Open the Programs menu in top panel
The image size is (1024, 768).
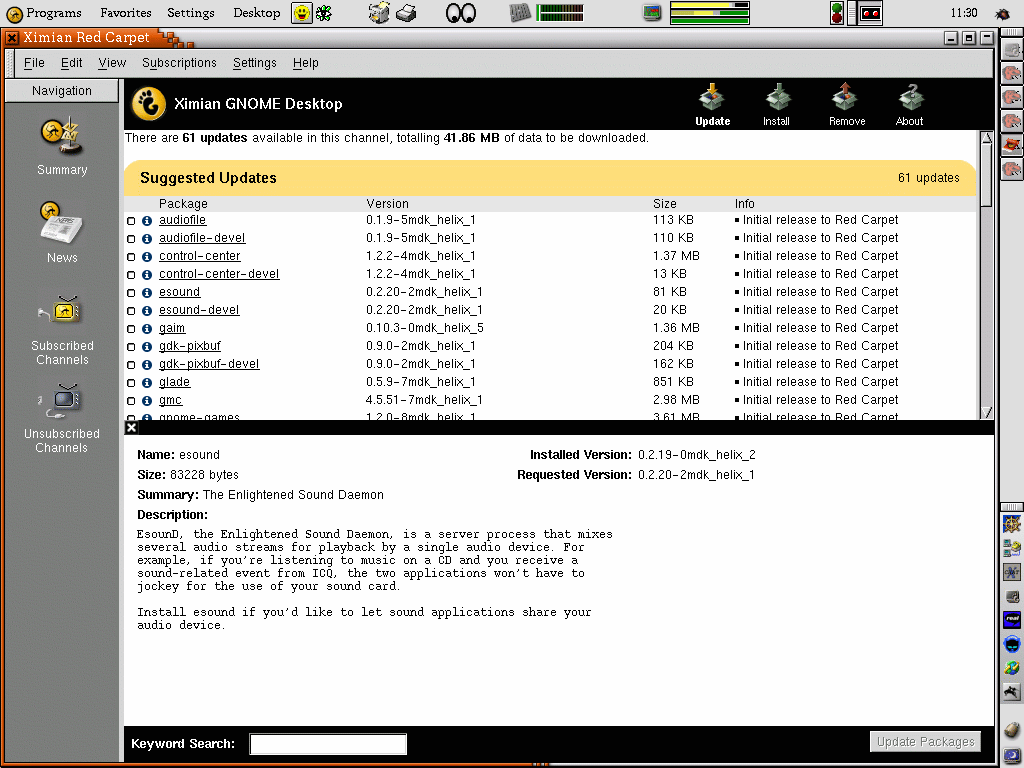click(44, 12)
